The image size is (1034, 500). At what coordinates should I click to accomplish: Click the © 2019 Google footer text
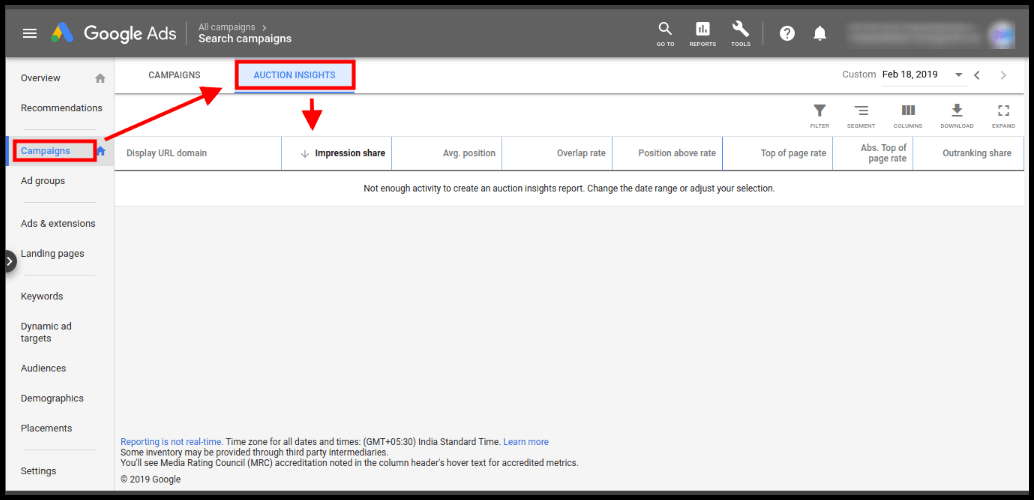point(151,480)
